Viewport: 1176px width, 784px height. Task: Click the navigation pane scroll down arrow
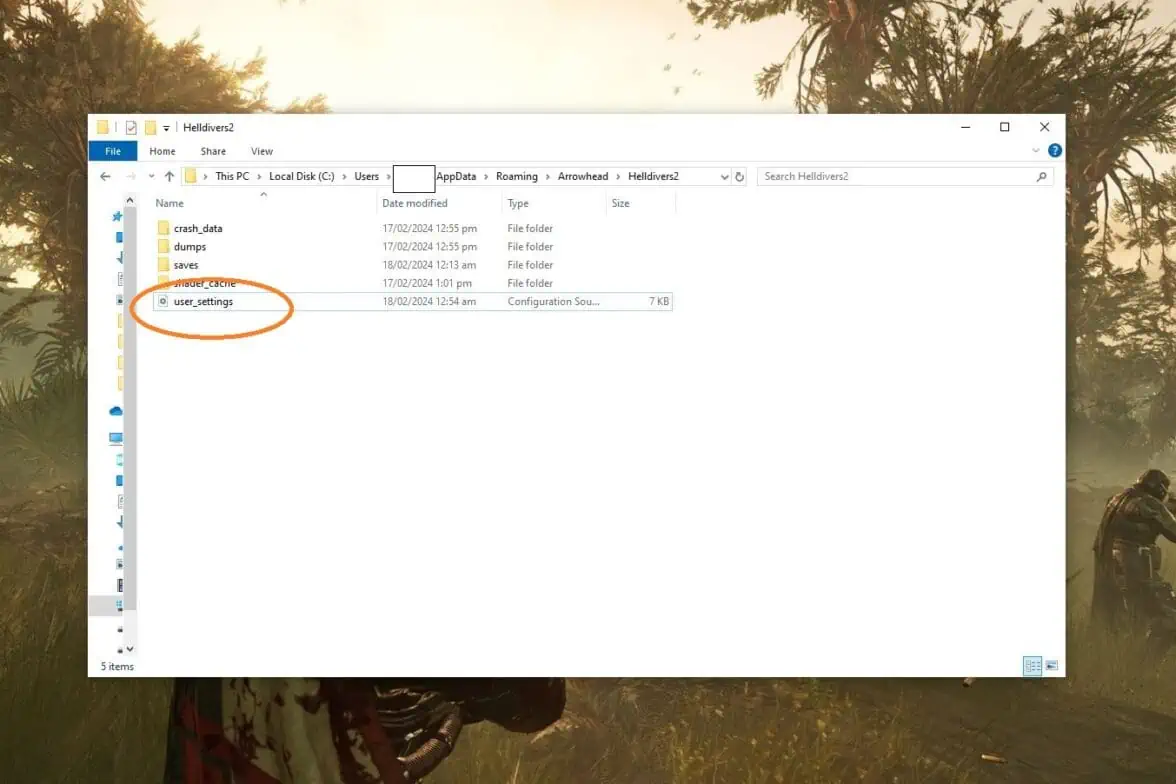[x=130, y=649]
